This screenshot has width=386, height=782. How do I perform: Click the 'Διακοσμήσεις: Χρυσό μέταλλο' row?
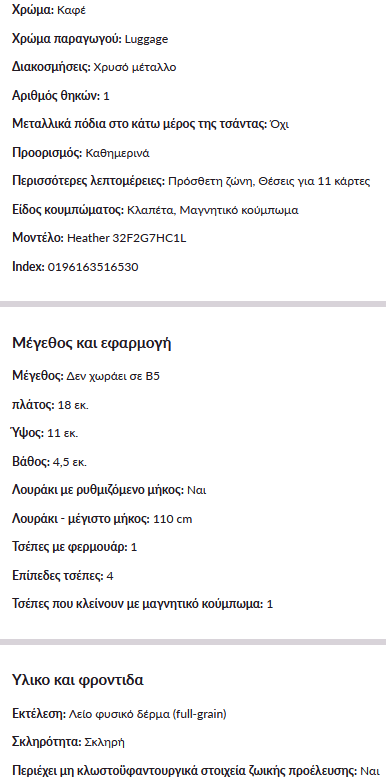click(94, 67)
